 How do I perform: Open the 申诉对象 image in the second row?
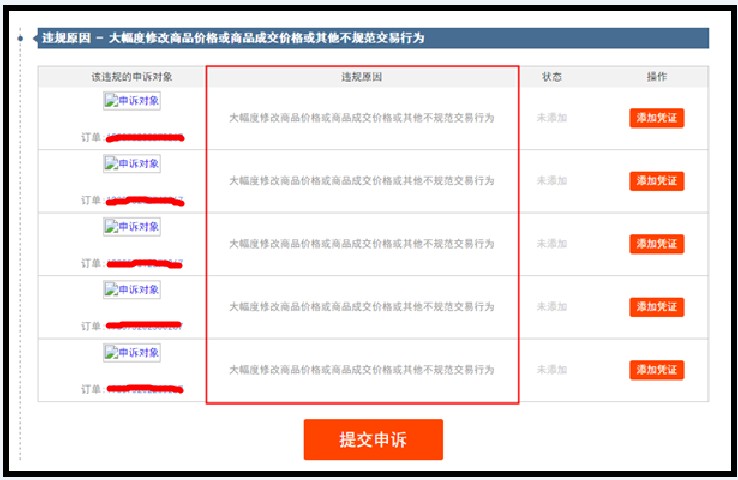(132, 164)
